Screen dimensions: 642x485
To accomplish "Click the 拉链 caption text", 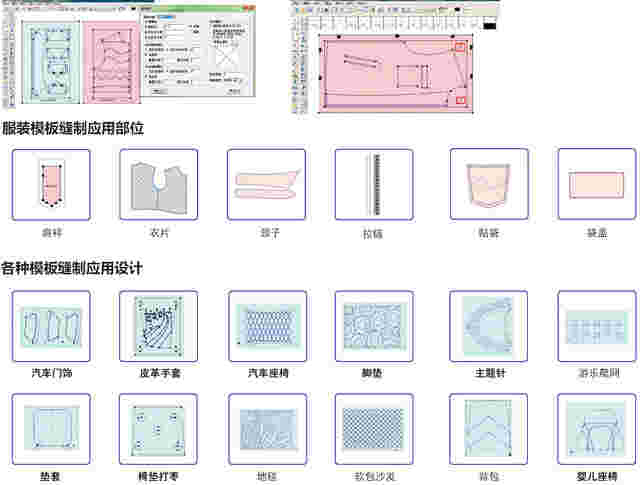I will tap(373, 234).
